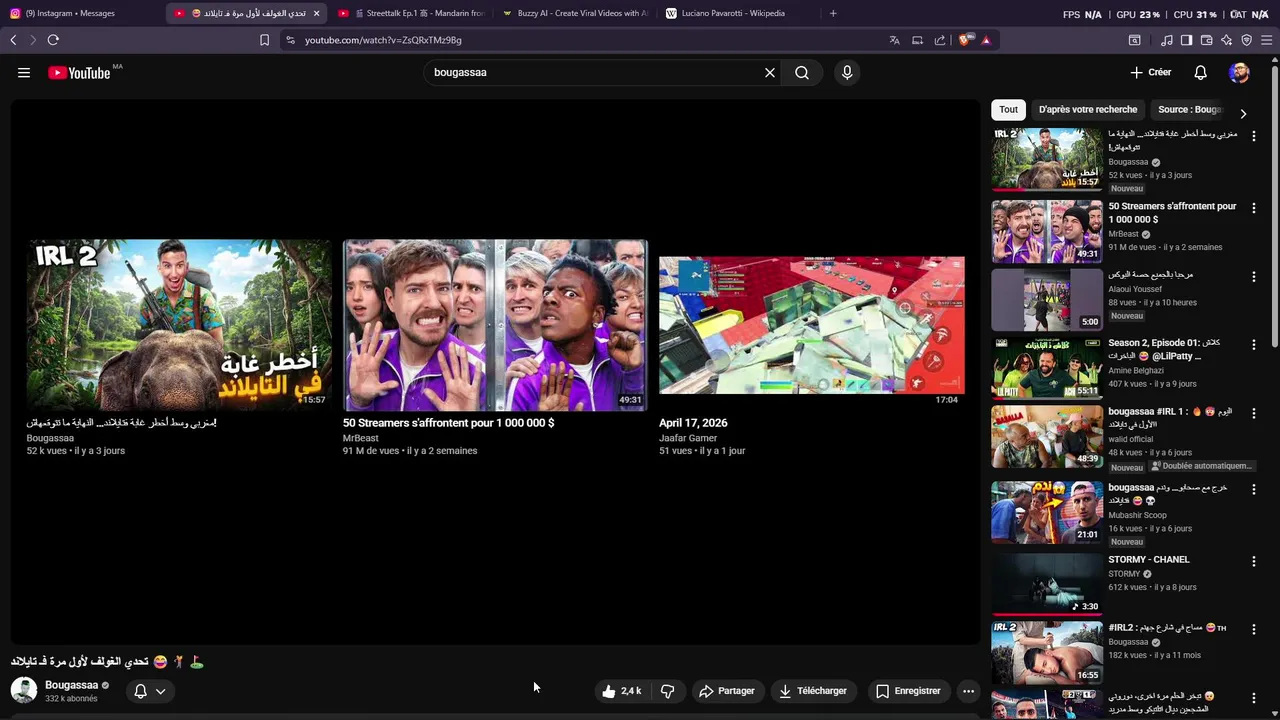Close the current YouTube video tab
The width and height of the screenshot is (1280, 720).
point(316,13)
